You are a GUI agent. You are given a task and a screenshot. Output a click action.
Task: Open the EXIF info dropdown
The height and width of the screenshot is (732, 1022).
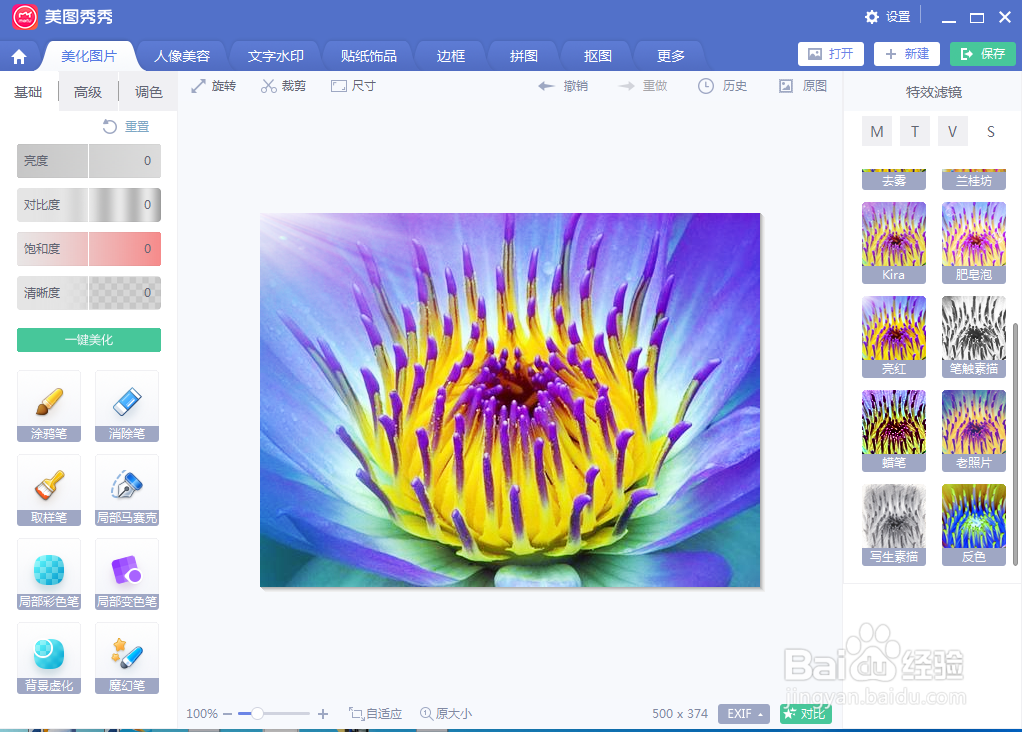[x=743, y=713]
